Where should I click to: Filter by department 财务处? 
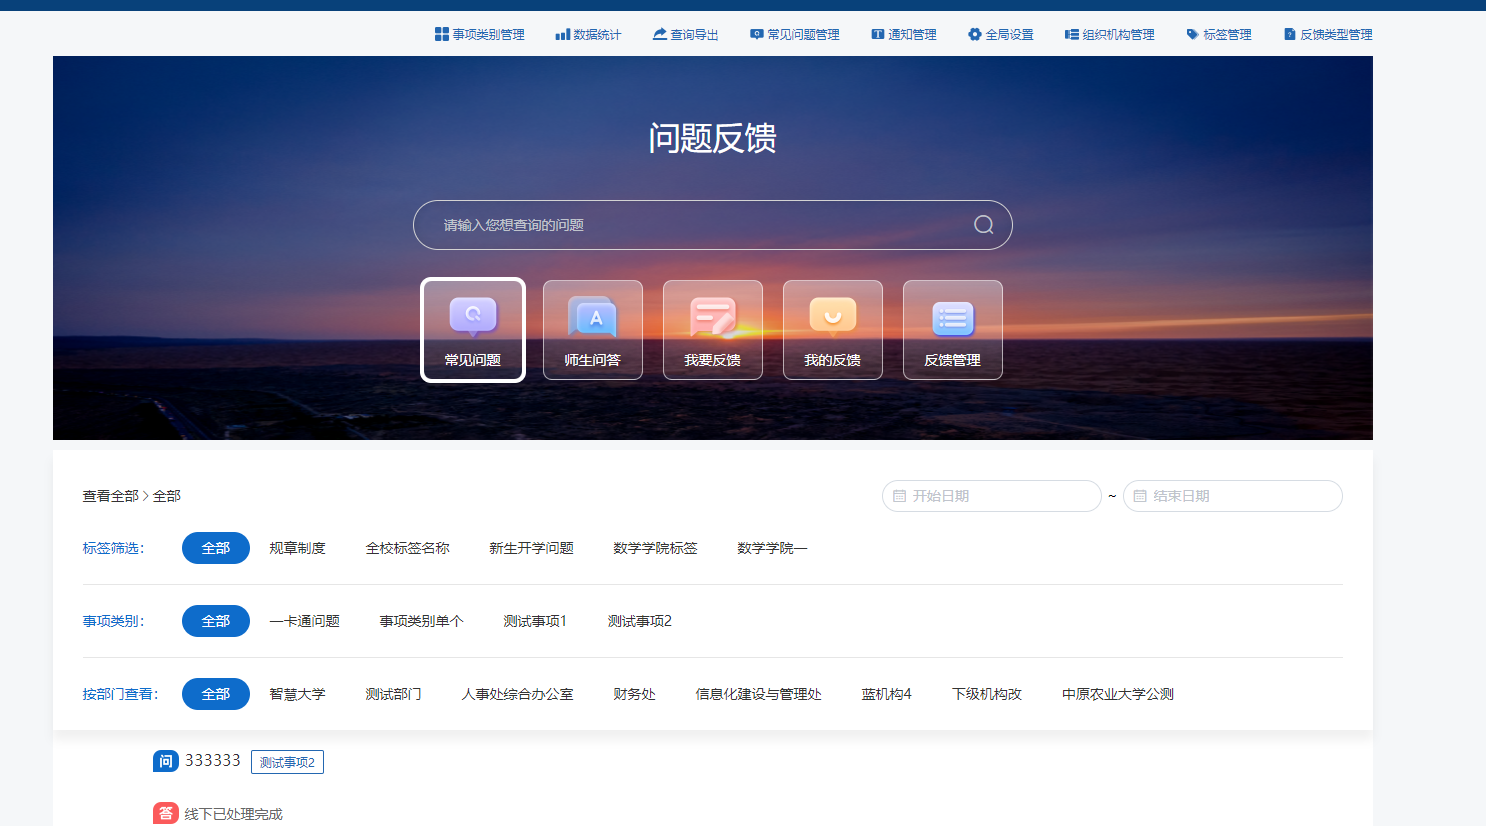(x=635, y=694)
